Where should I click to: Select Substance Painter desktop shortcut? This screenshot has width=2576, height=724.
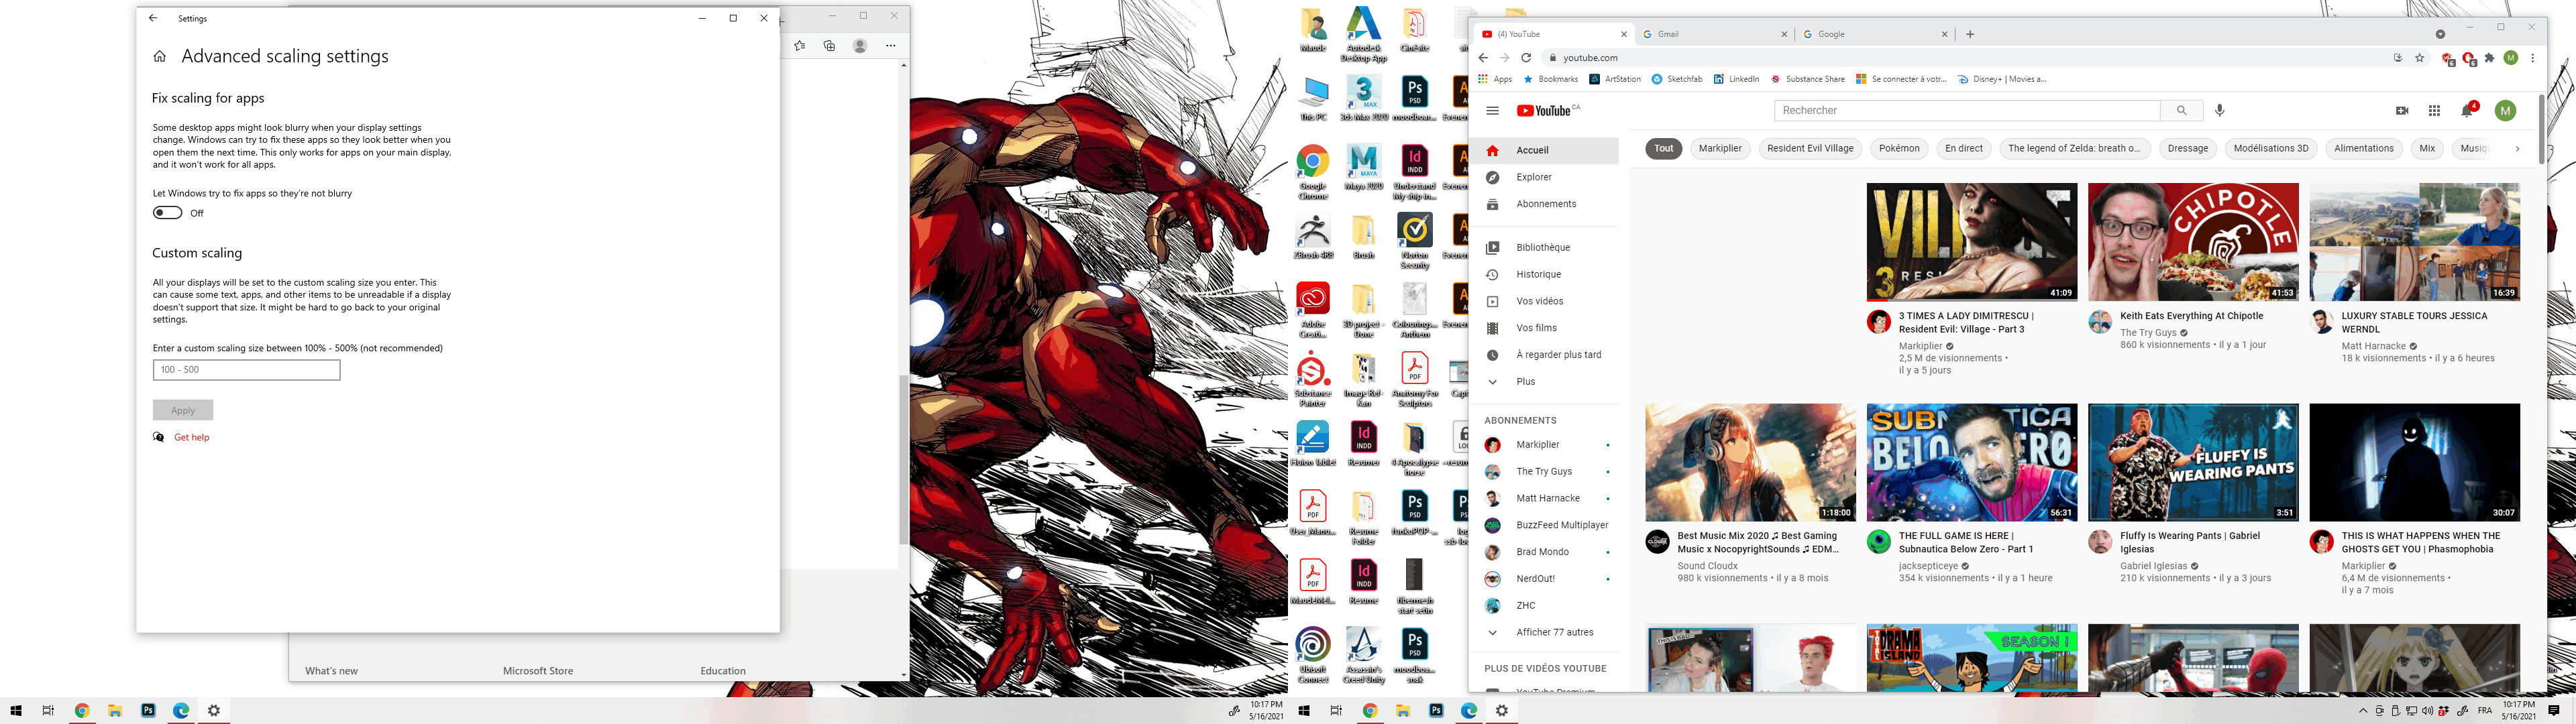(x=1313, y=379)
